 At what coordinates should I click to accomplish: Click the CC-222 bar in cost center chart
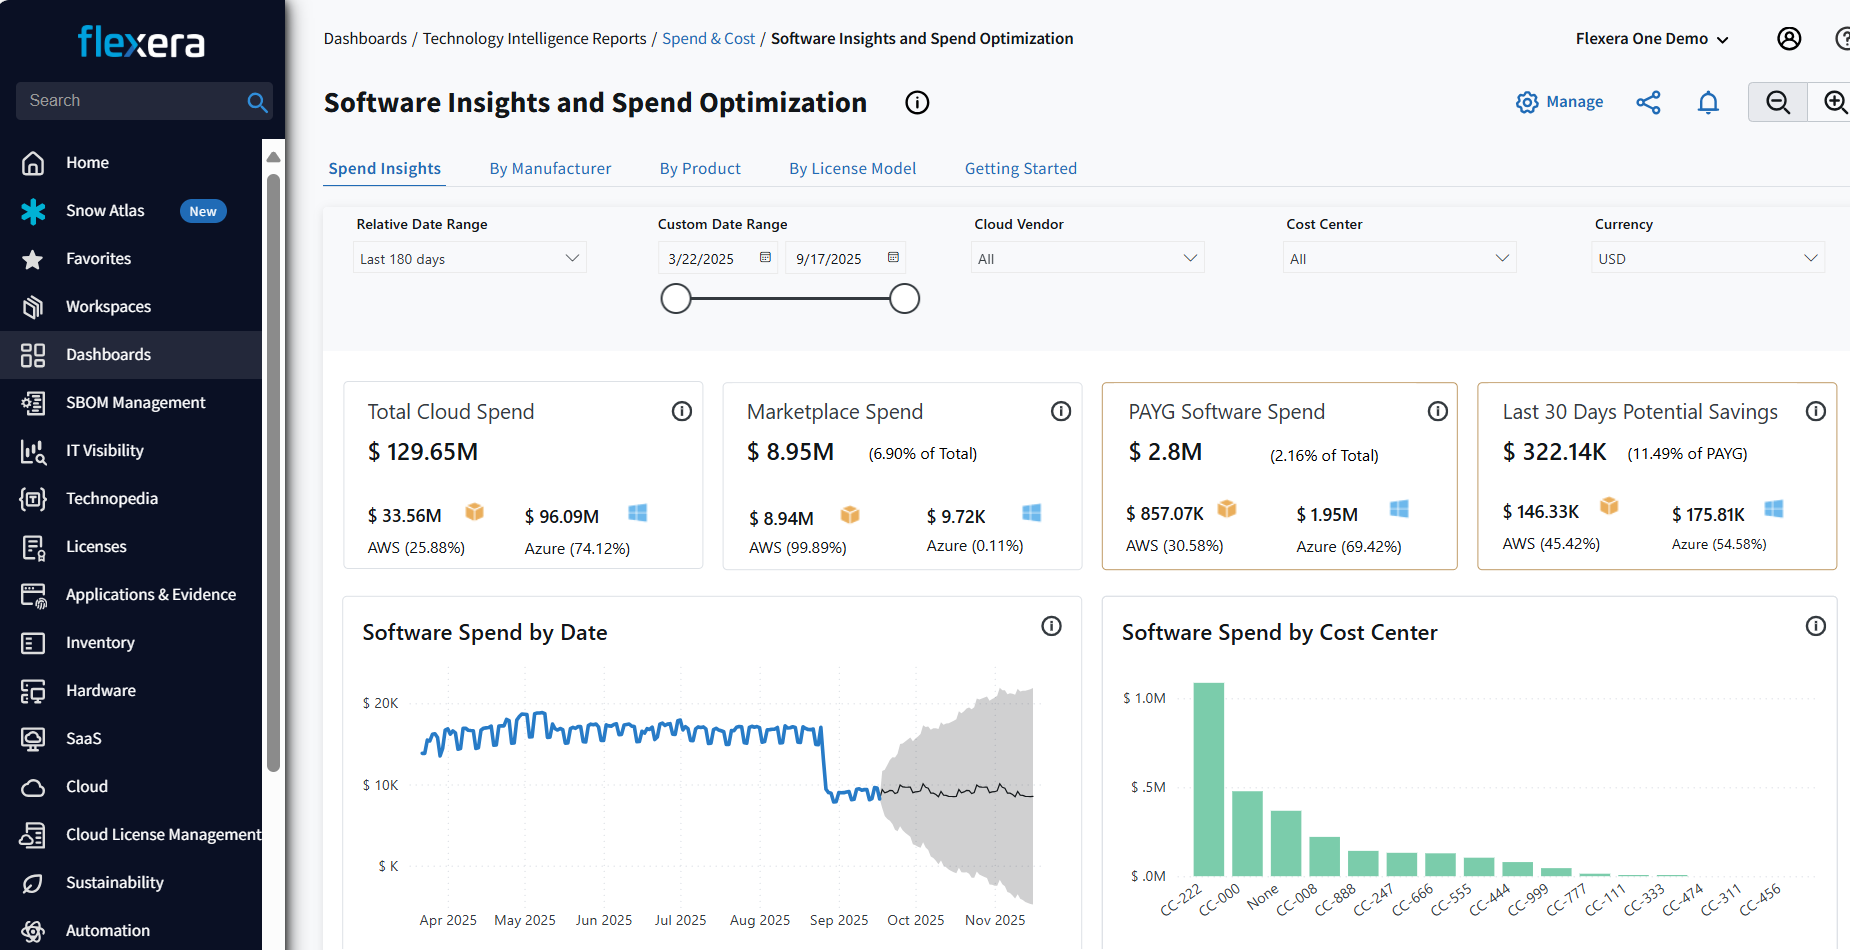tap(1209, 780)
